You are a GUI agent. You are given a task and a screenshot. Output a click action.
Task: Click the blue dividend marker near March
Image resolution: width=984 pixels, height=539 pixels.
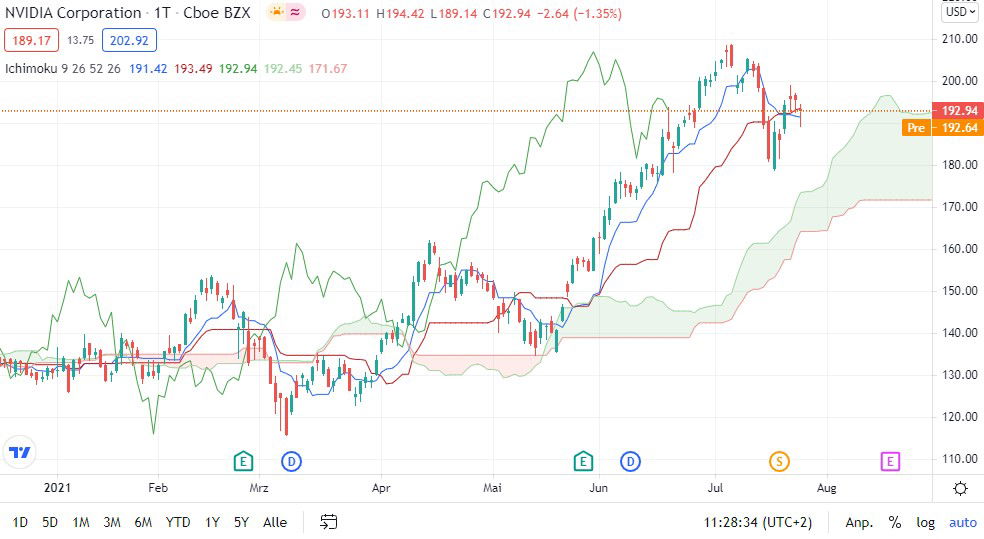pyautogui.click(x=291, y=461)
